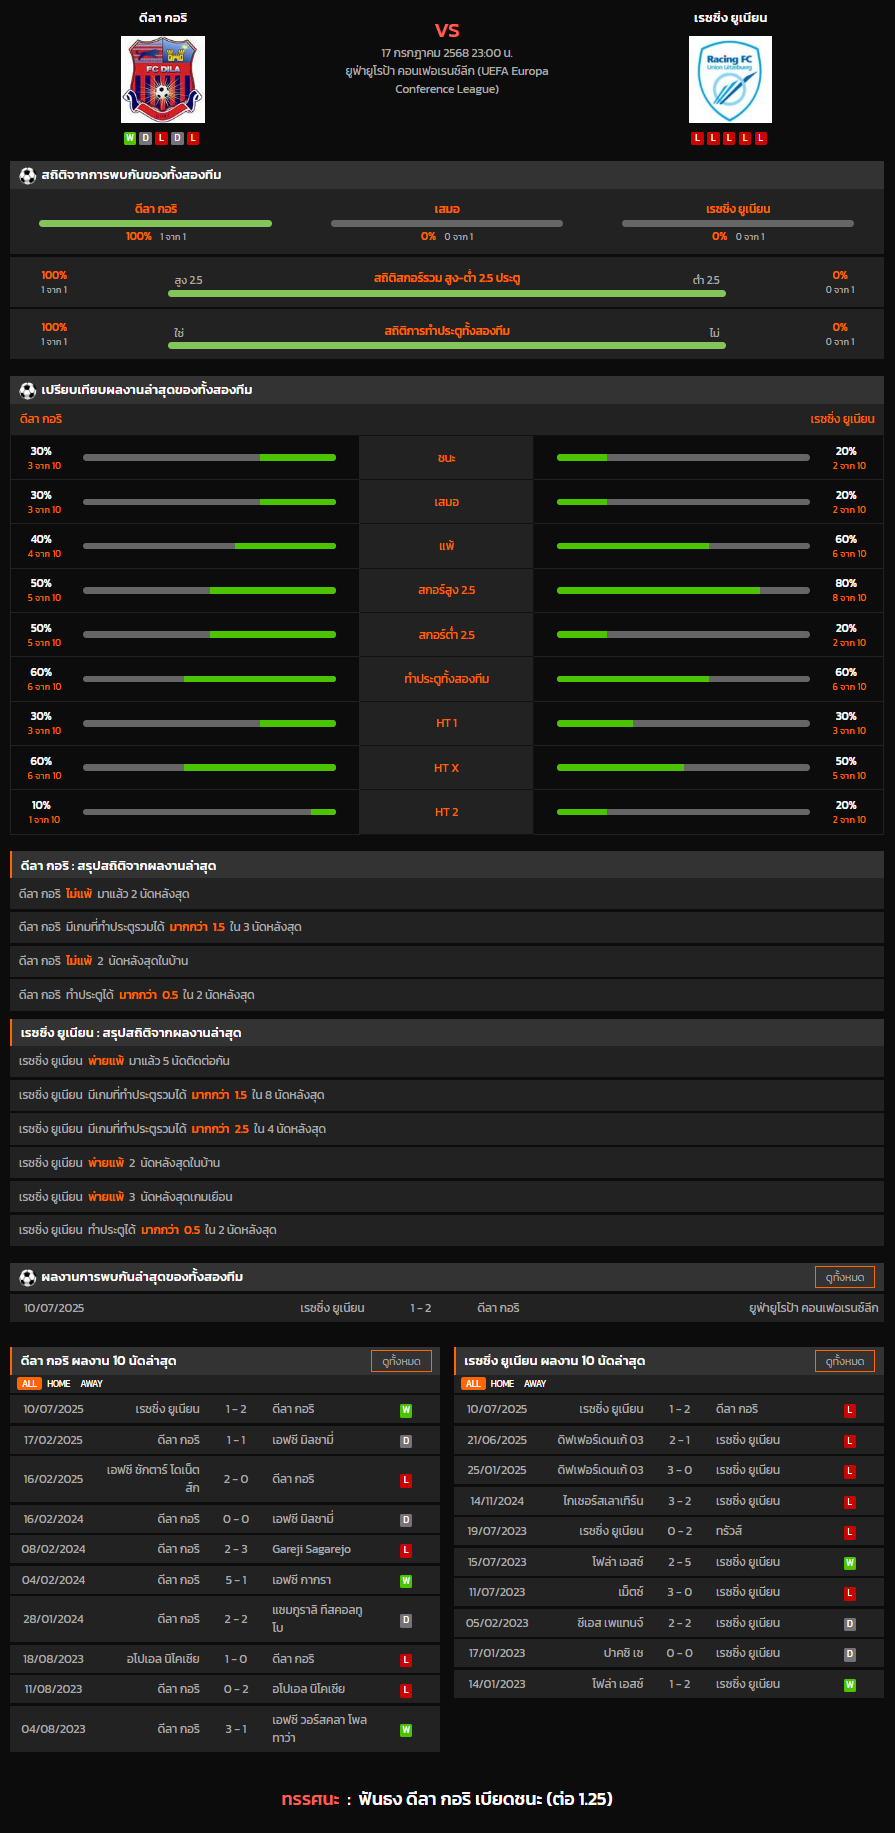Click the Racing FC Union Luxembourg logo
Viewport: 895px width, 1833px height.
tap(730, 79)
